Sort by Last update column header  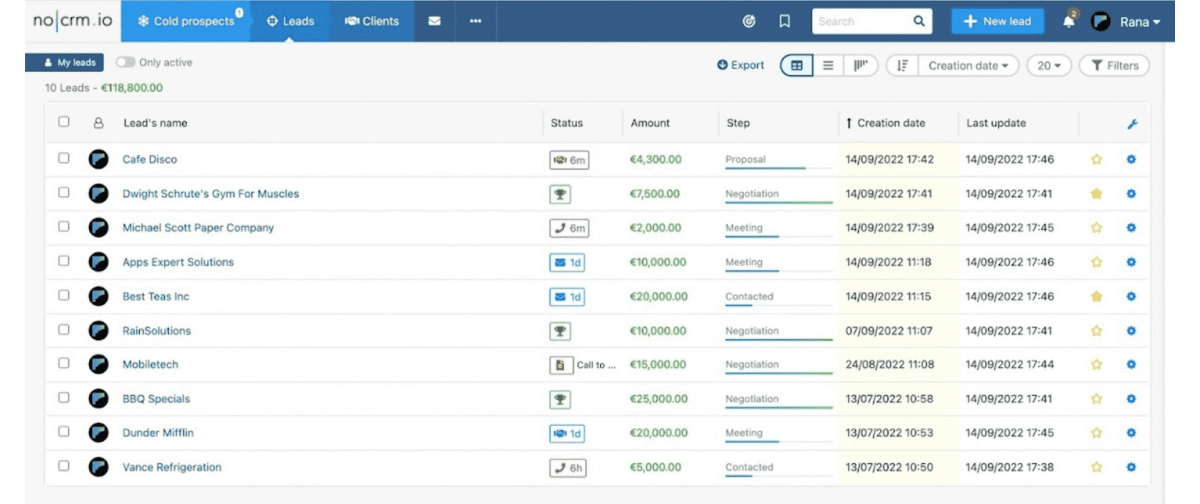coord(996,124)
